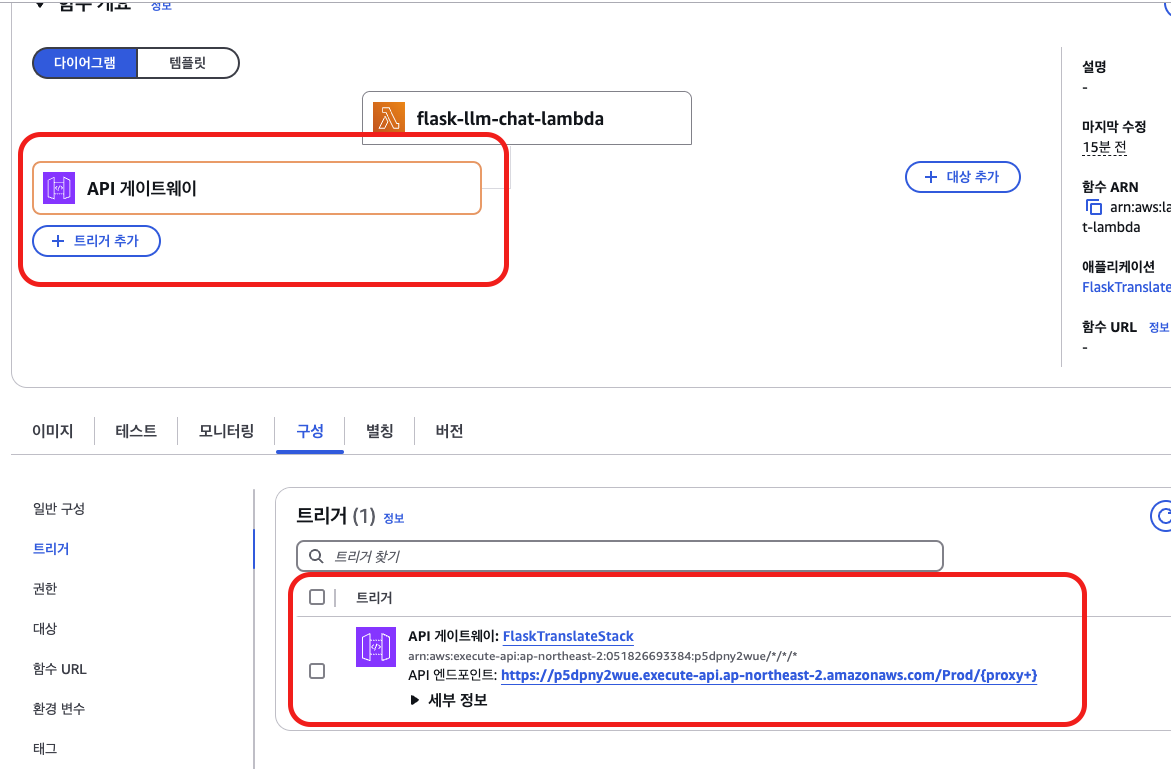Collapse the function overview section arrow
1171x769 pixels.
pos(40,5)
